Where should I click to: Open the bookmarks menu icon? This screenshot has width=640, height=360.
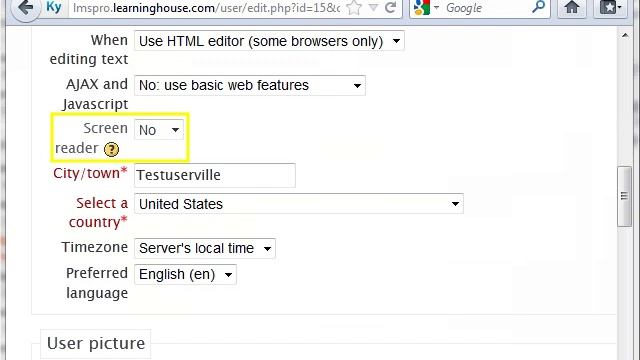[x=610, y=7]
